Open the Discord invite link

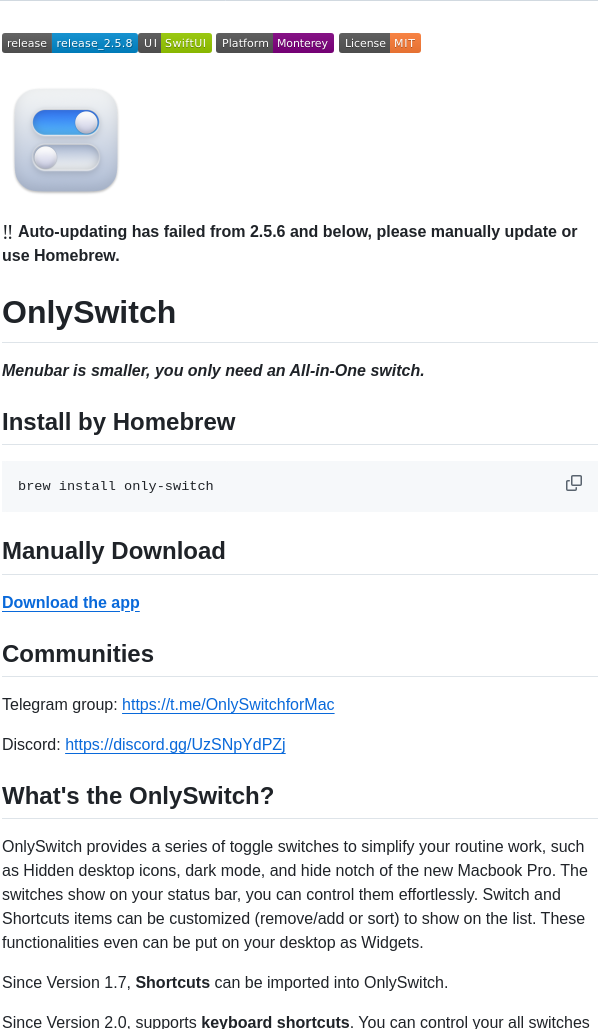coord(174,744)
